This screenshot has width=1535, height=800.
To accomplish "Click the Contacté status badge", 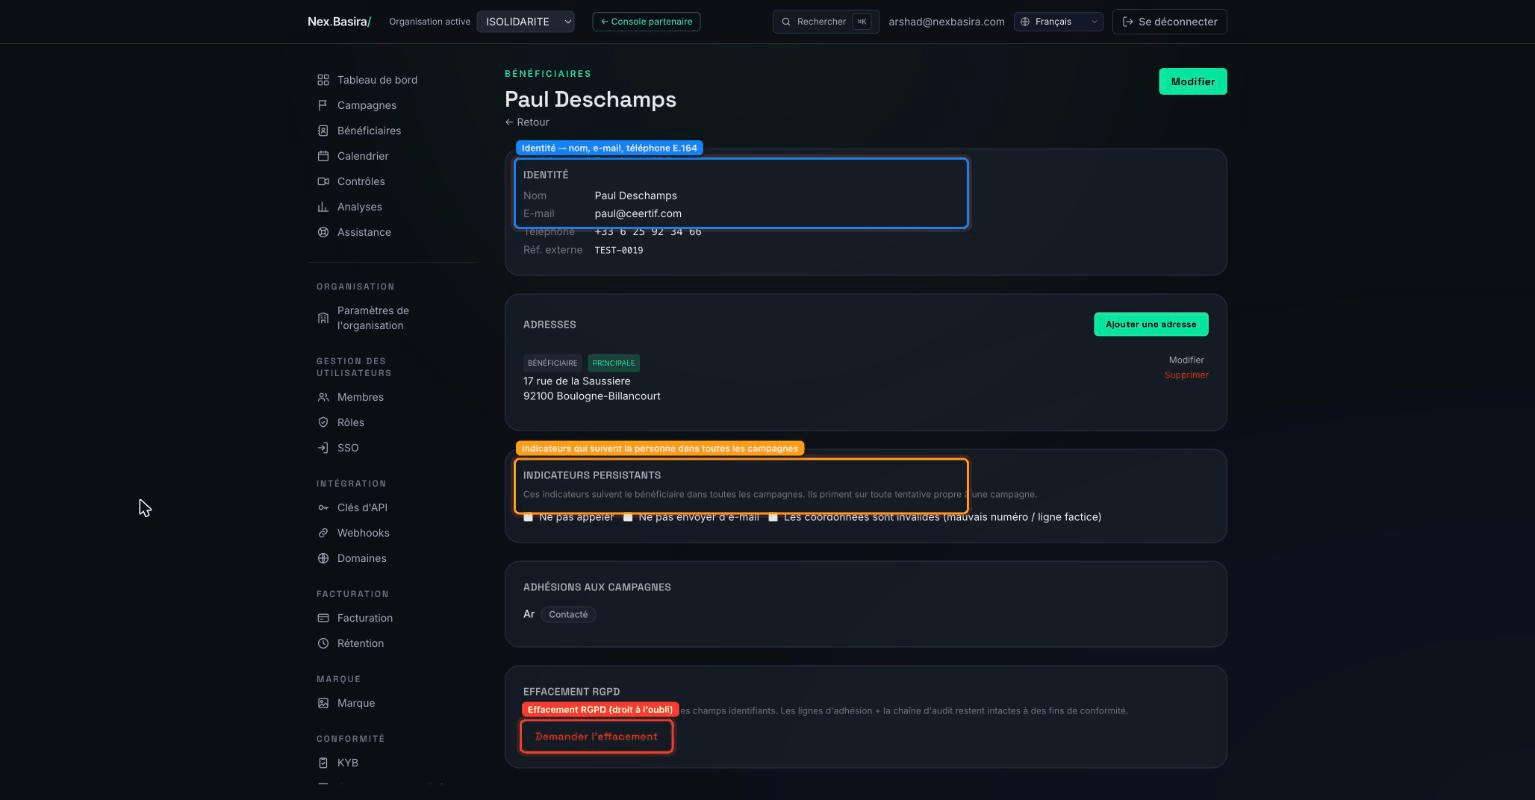I will point(568,614).
